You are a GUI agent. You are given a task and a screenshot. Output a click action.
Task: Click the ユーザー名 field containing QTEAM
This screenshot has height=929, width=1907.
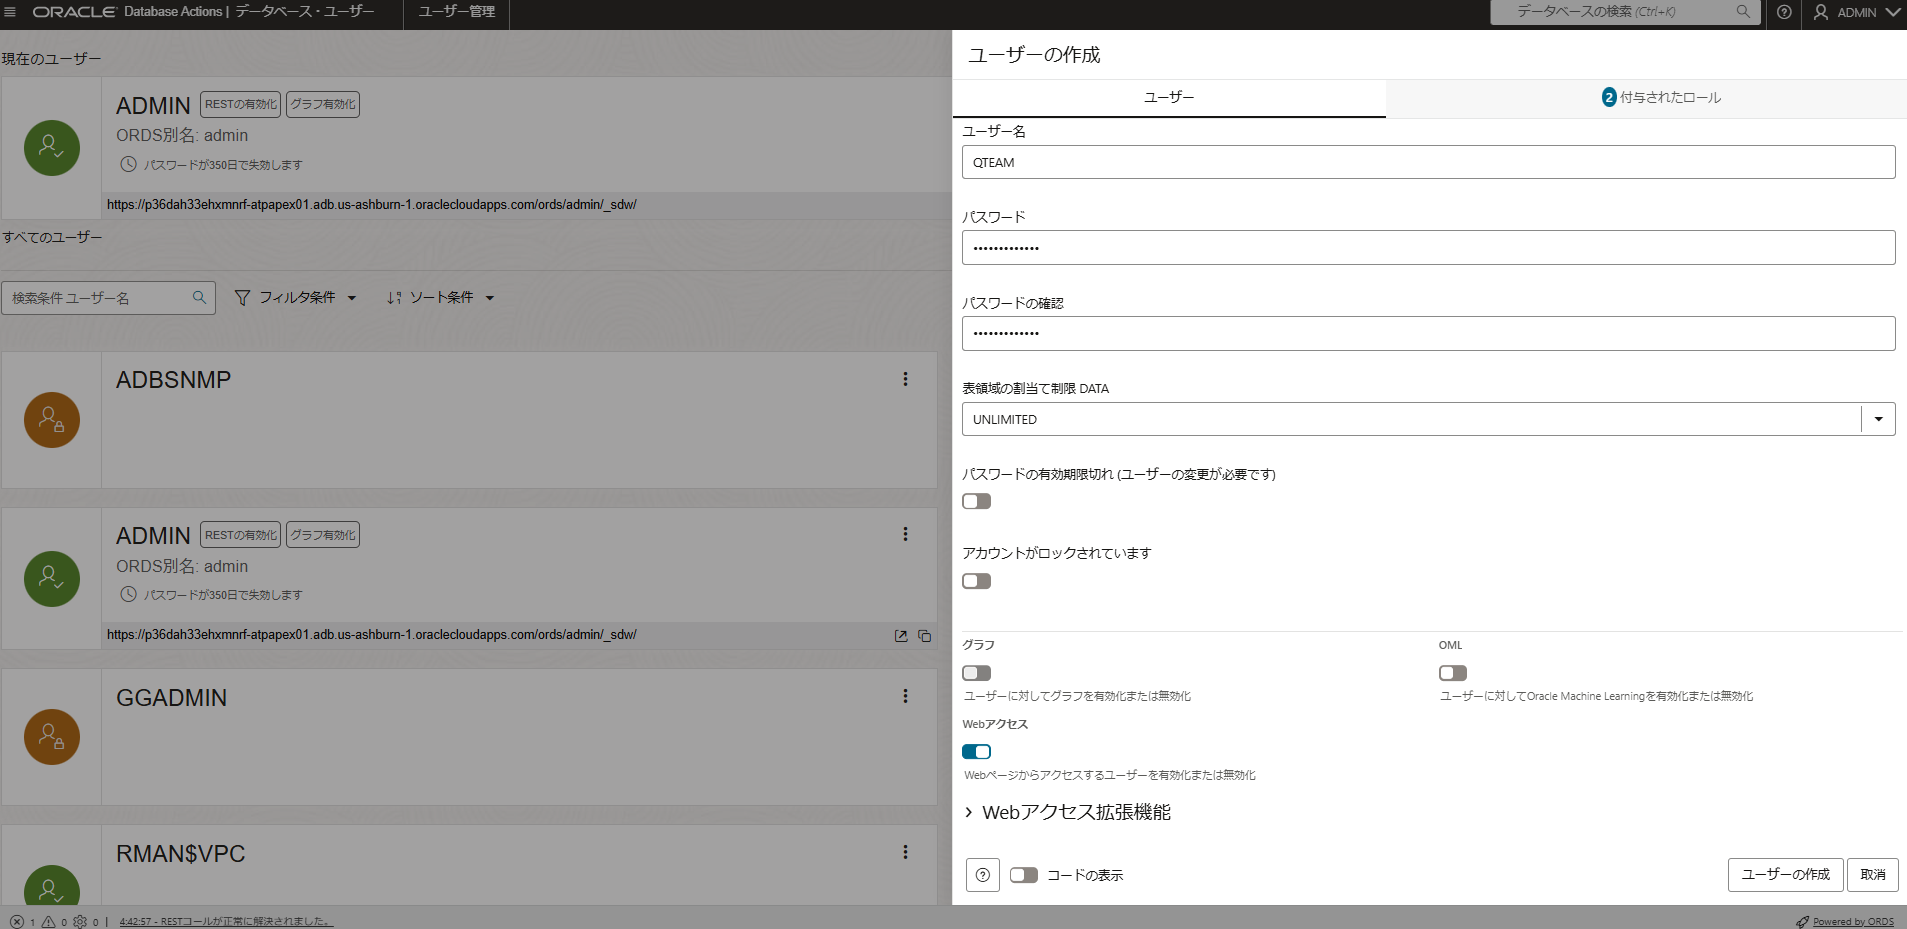pyautogui.click(x=1428, y=162)
